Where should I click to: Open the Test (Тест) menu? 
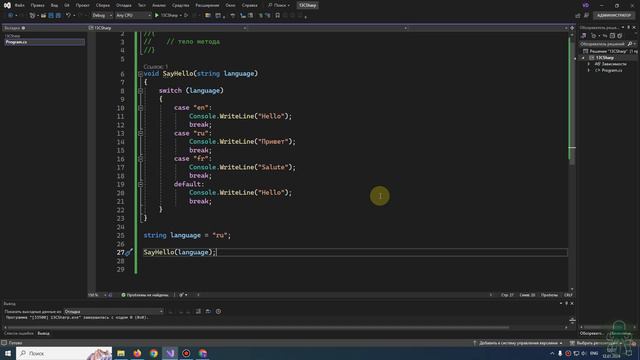141,5
